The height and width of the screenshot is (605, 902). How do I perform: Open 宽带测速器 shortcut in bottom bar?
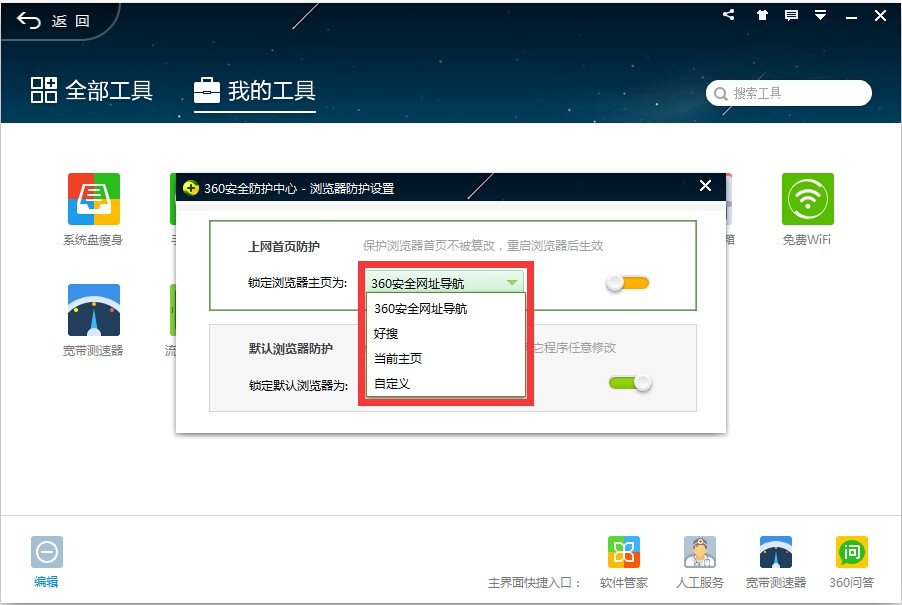775,552
